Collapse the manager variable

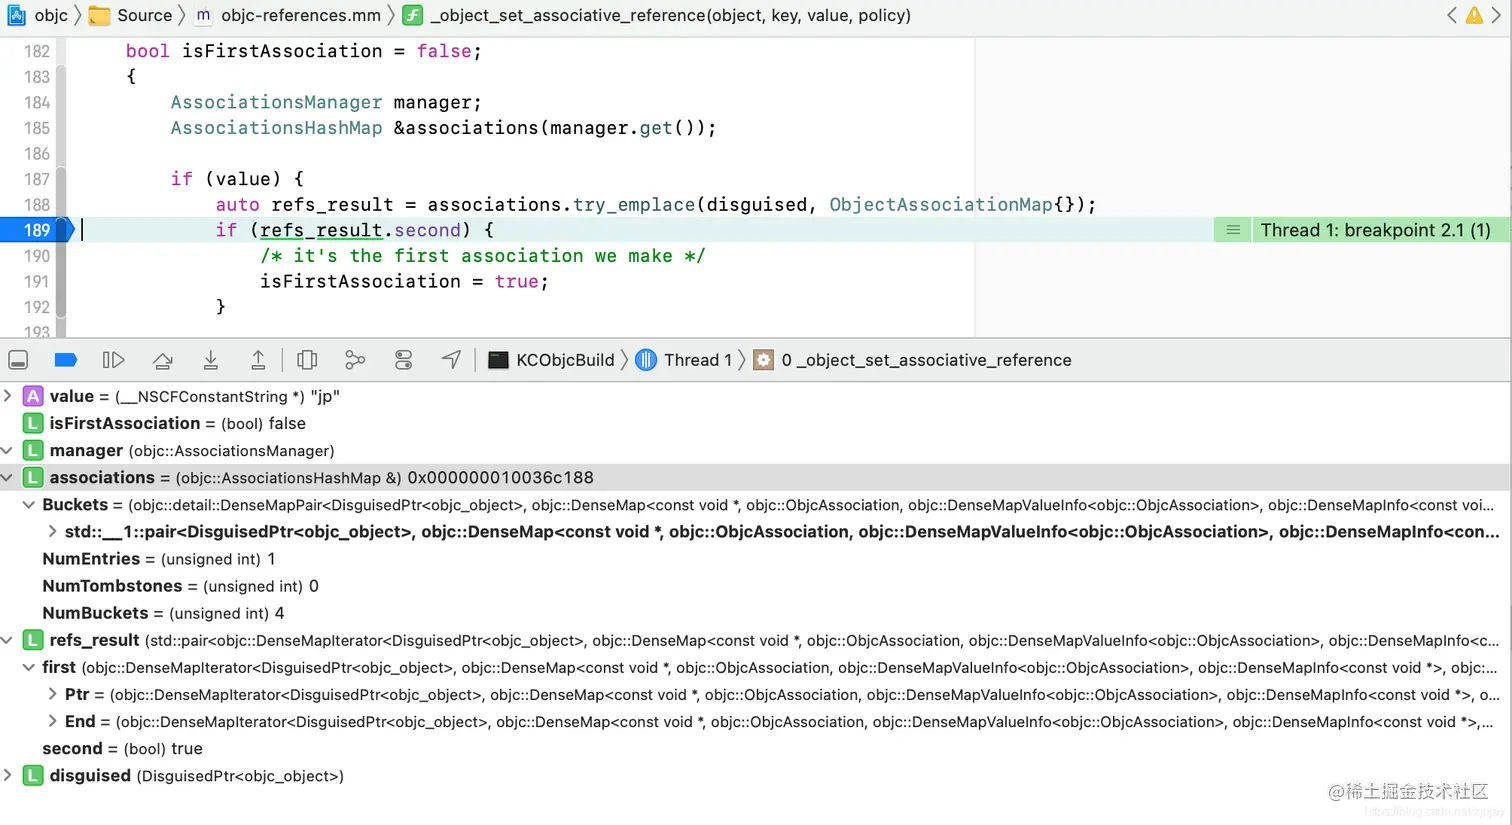8,450
